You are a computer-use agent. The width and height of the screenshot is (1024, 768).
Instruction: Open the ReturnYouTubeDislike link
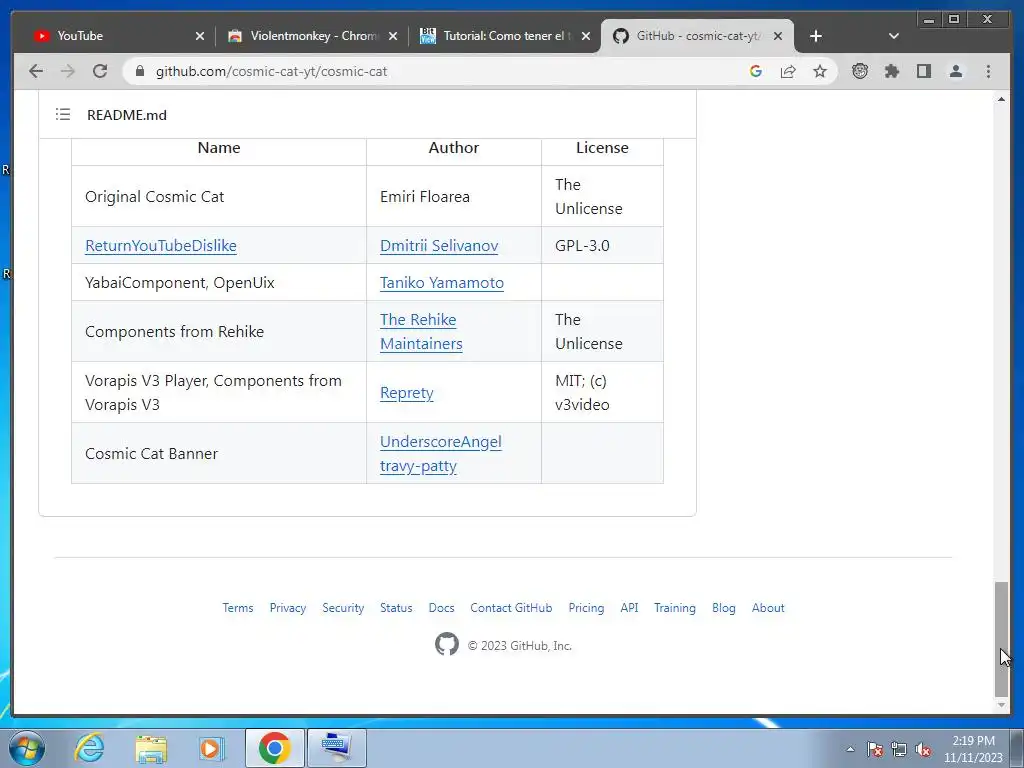pos(161,246)
